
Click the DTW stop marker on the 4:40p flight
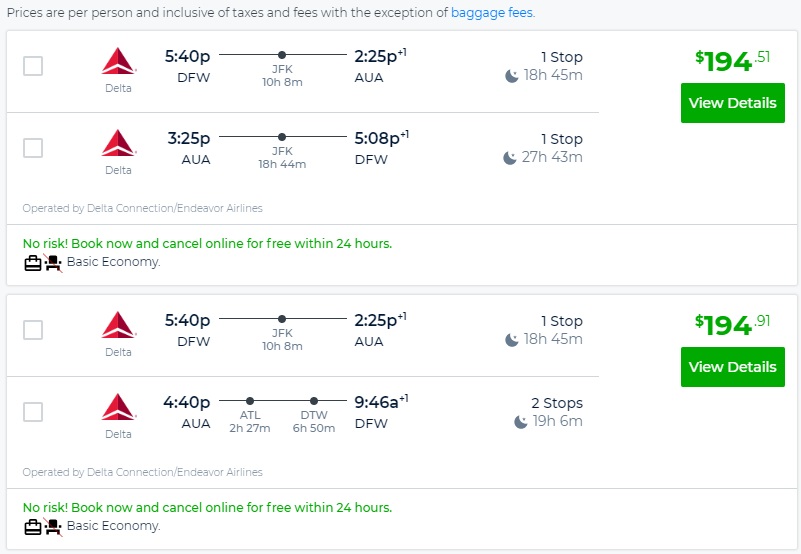pyautogui.click(x=314, y=400)
